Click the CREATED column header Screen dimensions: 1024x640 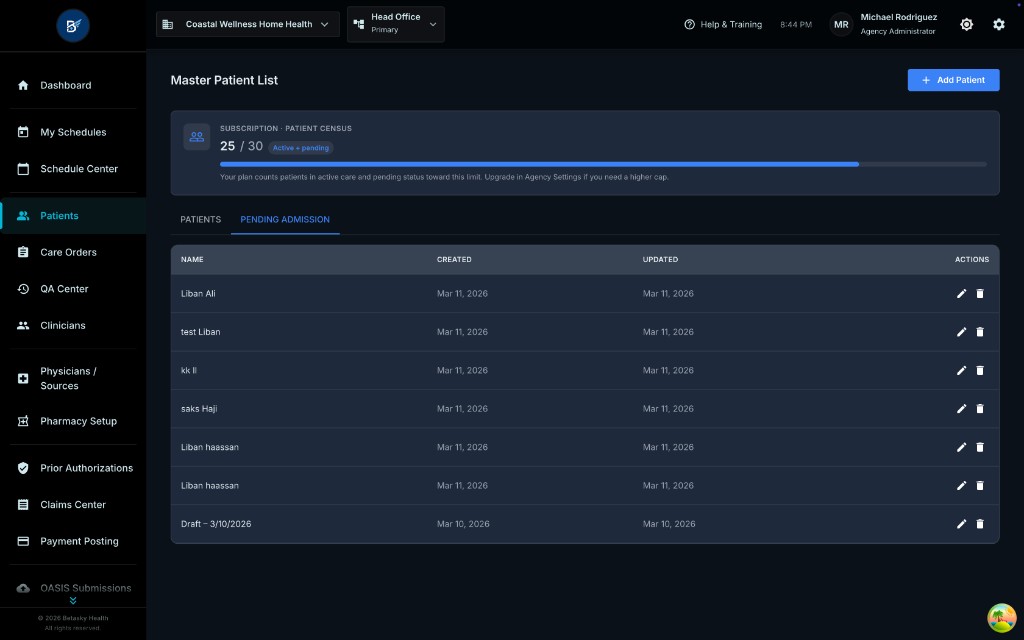click(x=454, y=259)
